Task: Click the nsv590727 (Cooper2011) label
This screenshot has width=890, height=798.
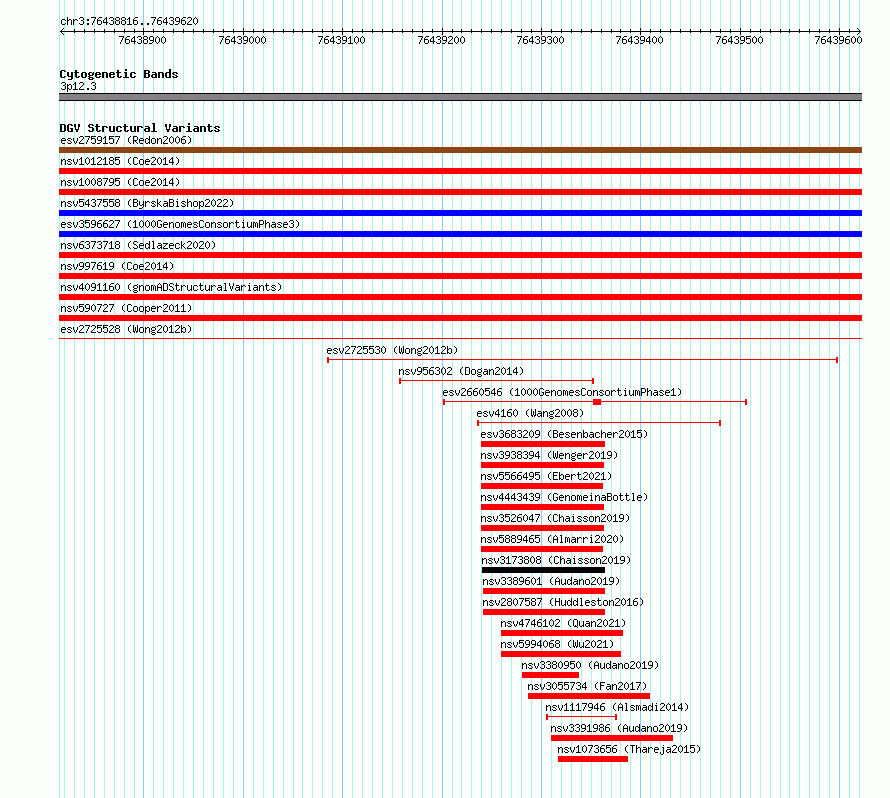Action: tap(126, 308)
